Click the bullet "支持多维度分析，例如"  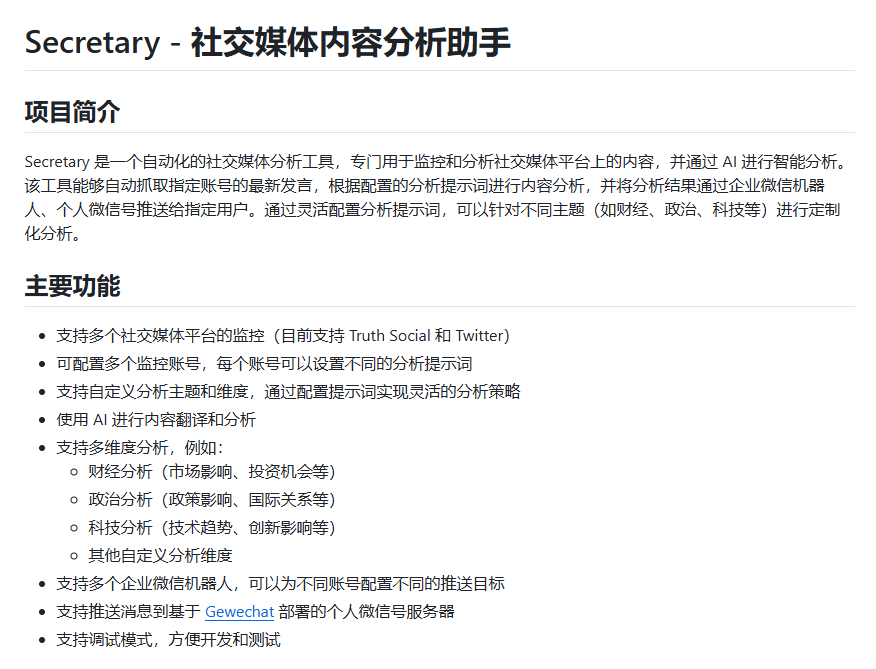click(140, 447)
